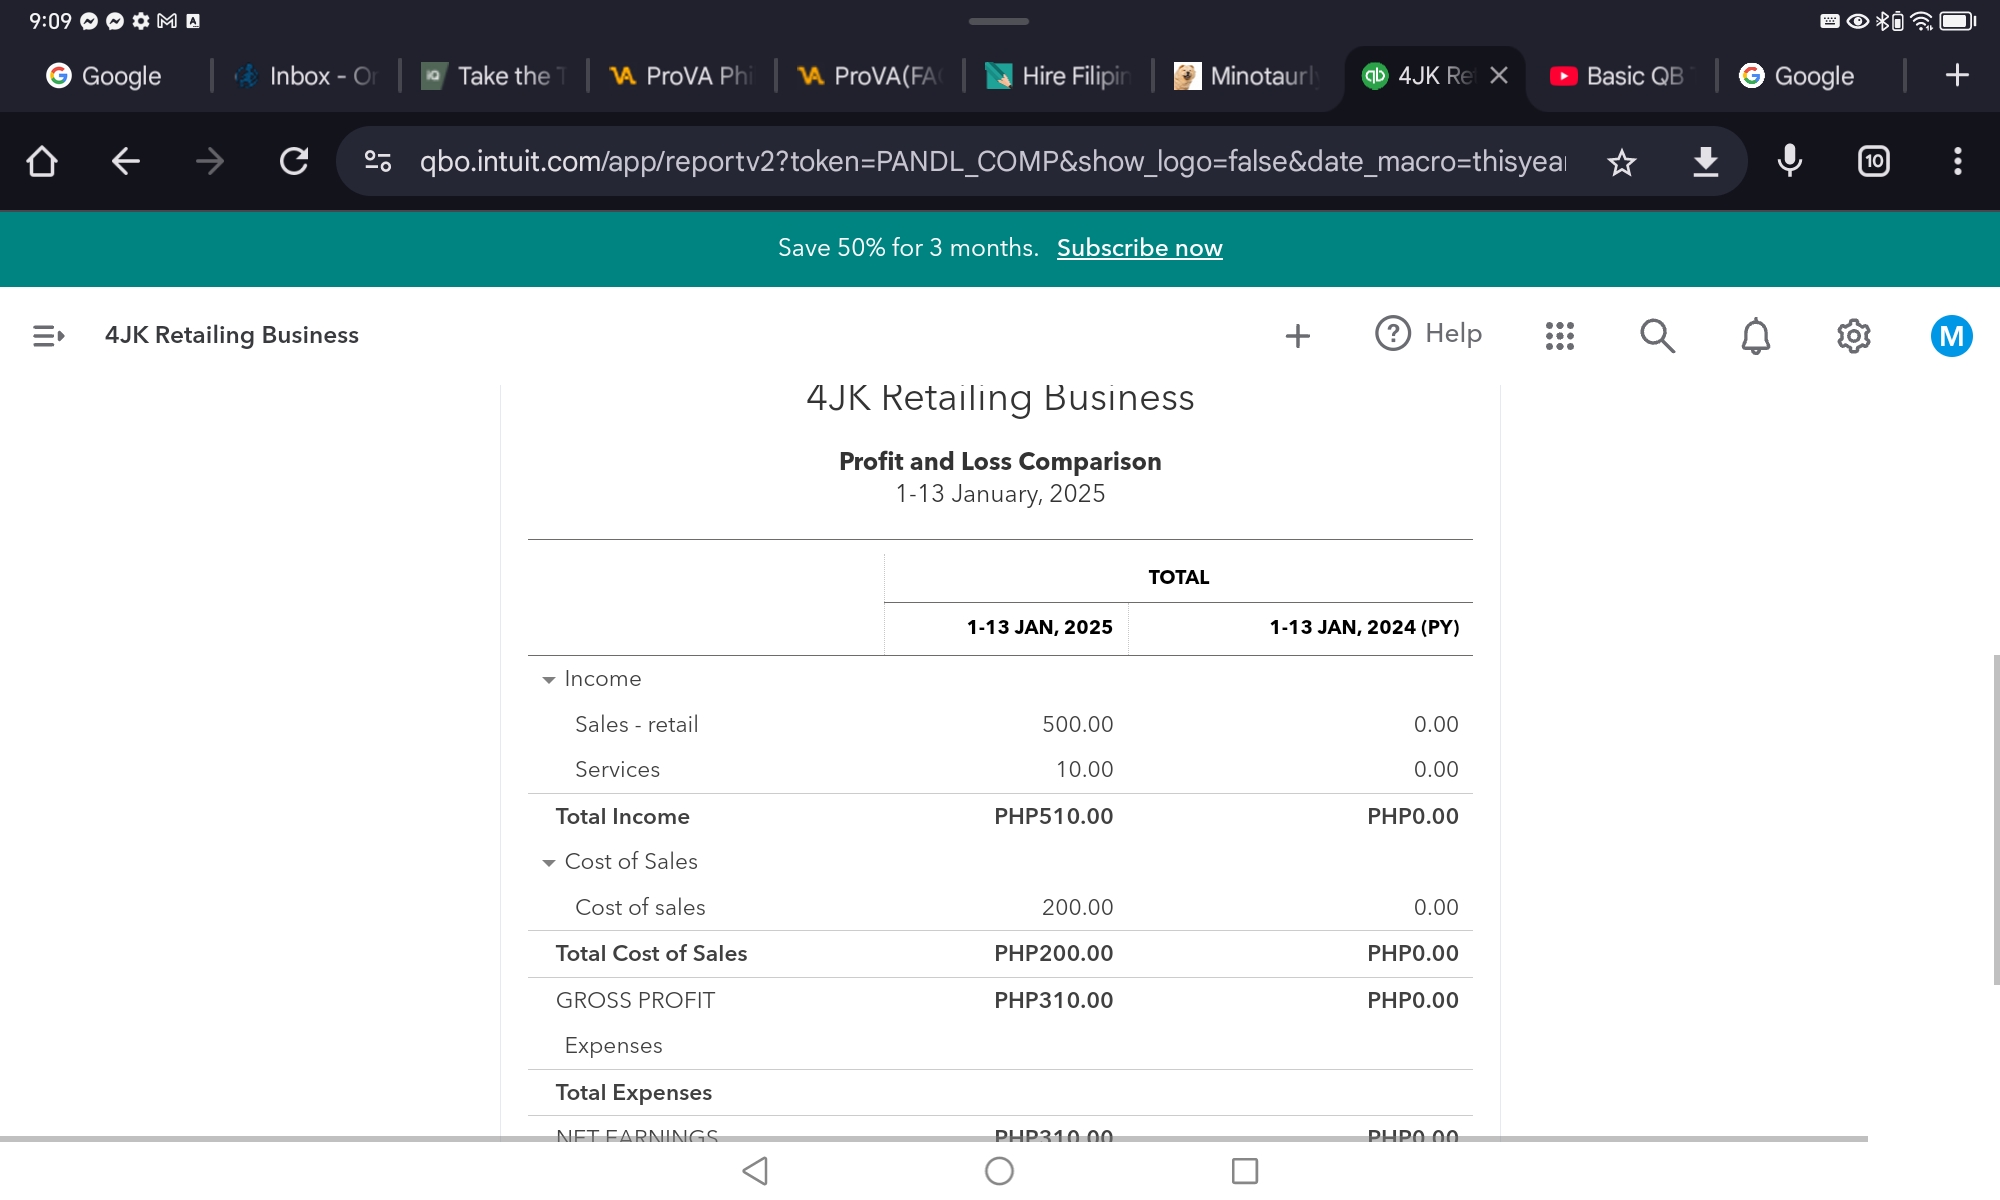
Task: Open browser three-dot overflow menu
Action: 1957,162
